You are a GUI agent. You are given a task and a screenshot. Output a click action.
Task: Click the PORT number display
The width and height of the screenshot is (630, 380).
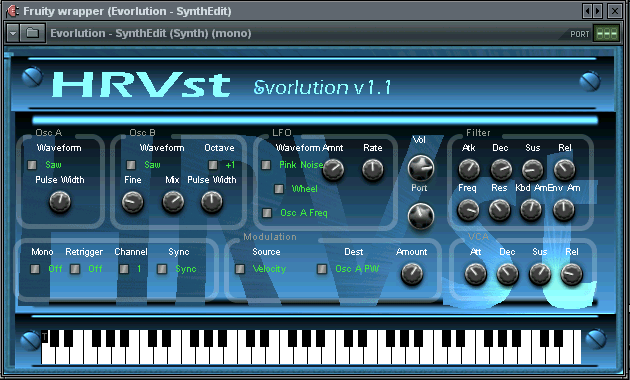(607, 34)
